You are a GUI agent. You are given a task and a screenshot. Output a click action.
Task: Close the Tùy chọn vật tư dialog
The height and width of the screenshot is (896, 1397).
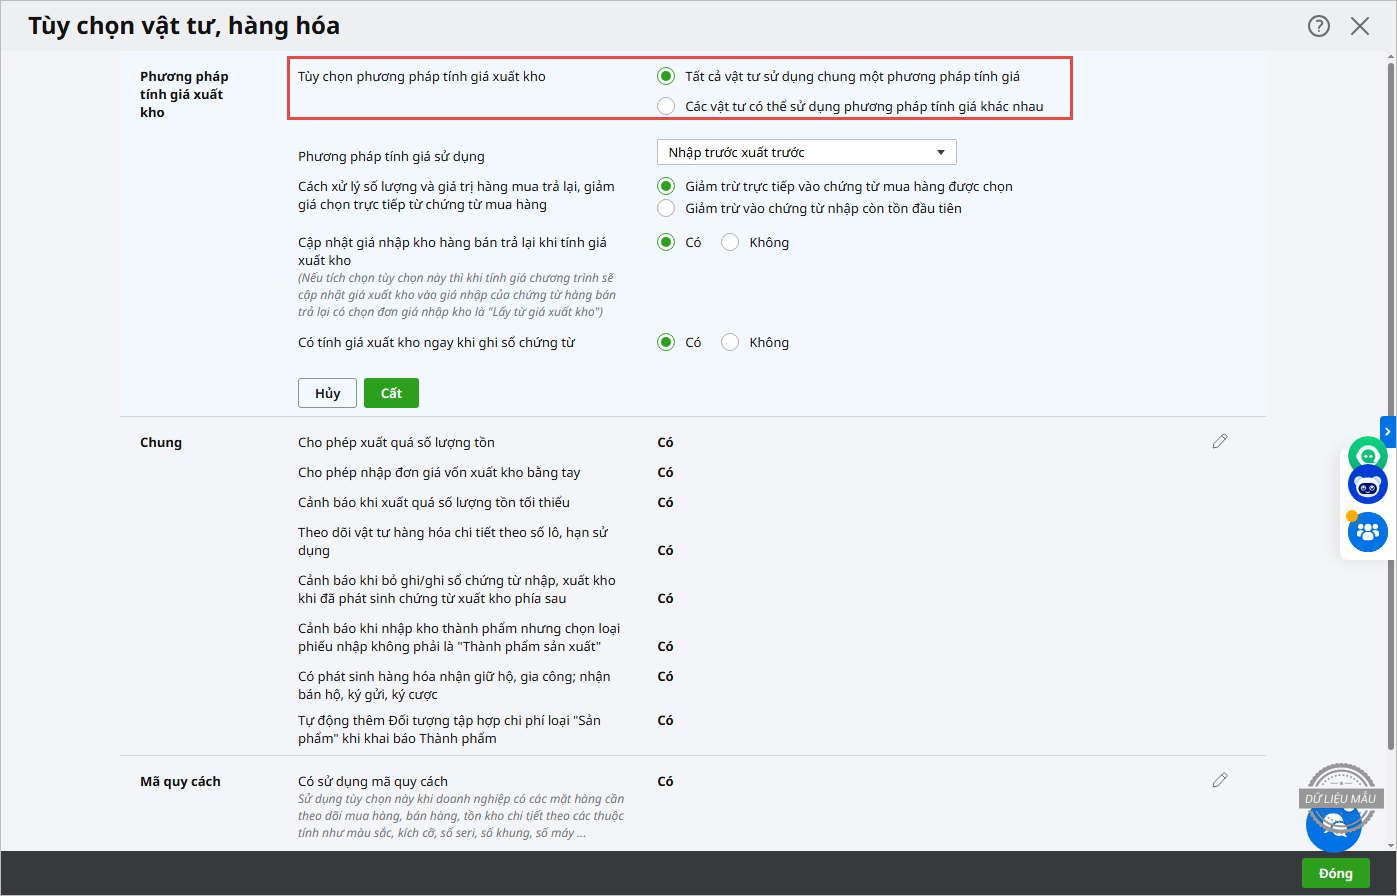[1360, 26]
